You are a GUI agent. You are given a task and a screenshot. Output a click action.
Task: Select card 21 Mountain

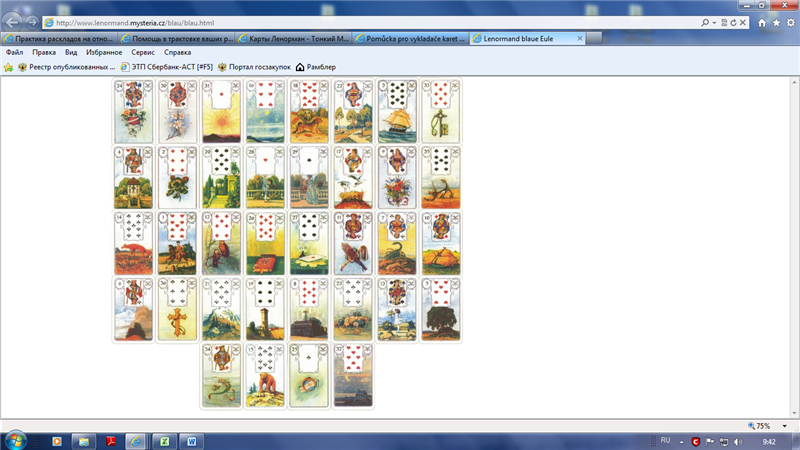tap(221, 309)
